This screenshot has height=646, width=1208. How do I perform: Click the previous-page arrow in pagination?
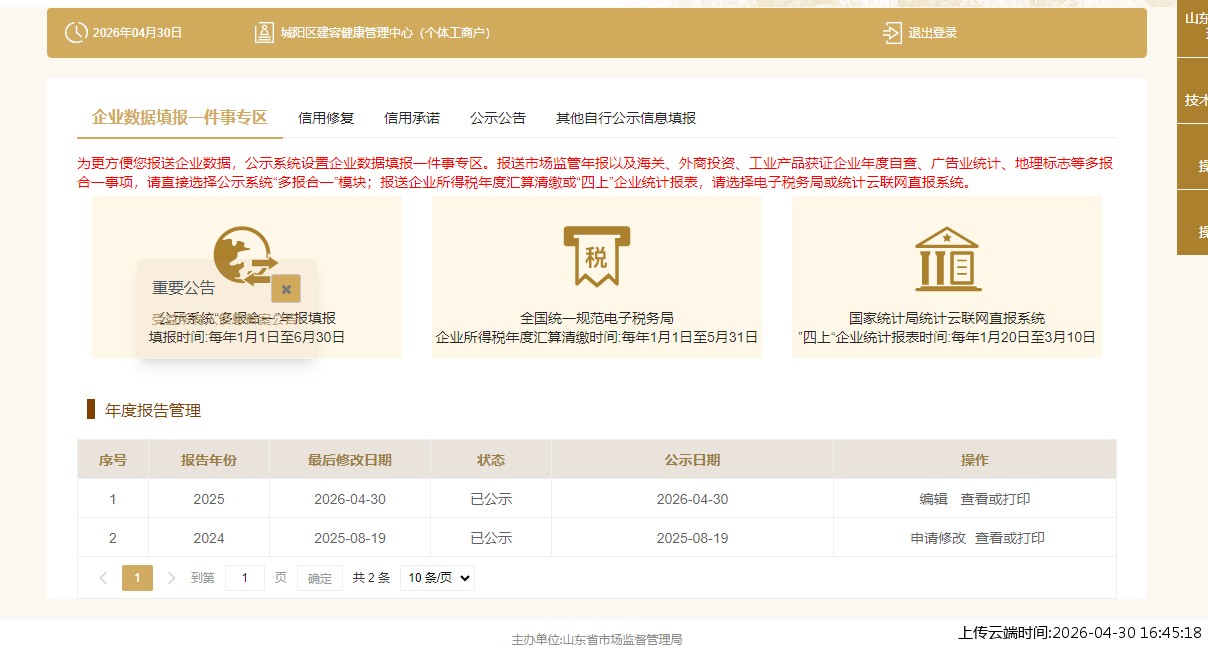103,577
